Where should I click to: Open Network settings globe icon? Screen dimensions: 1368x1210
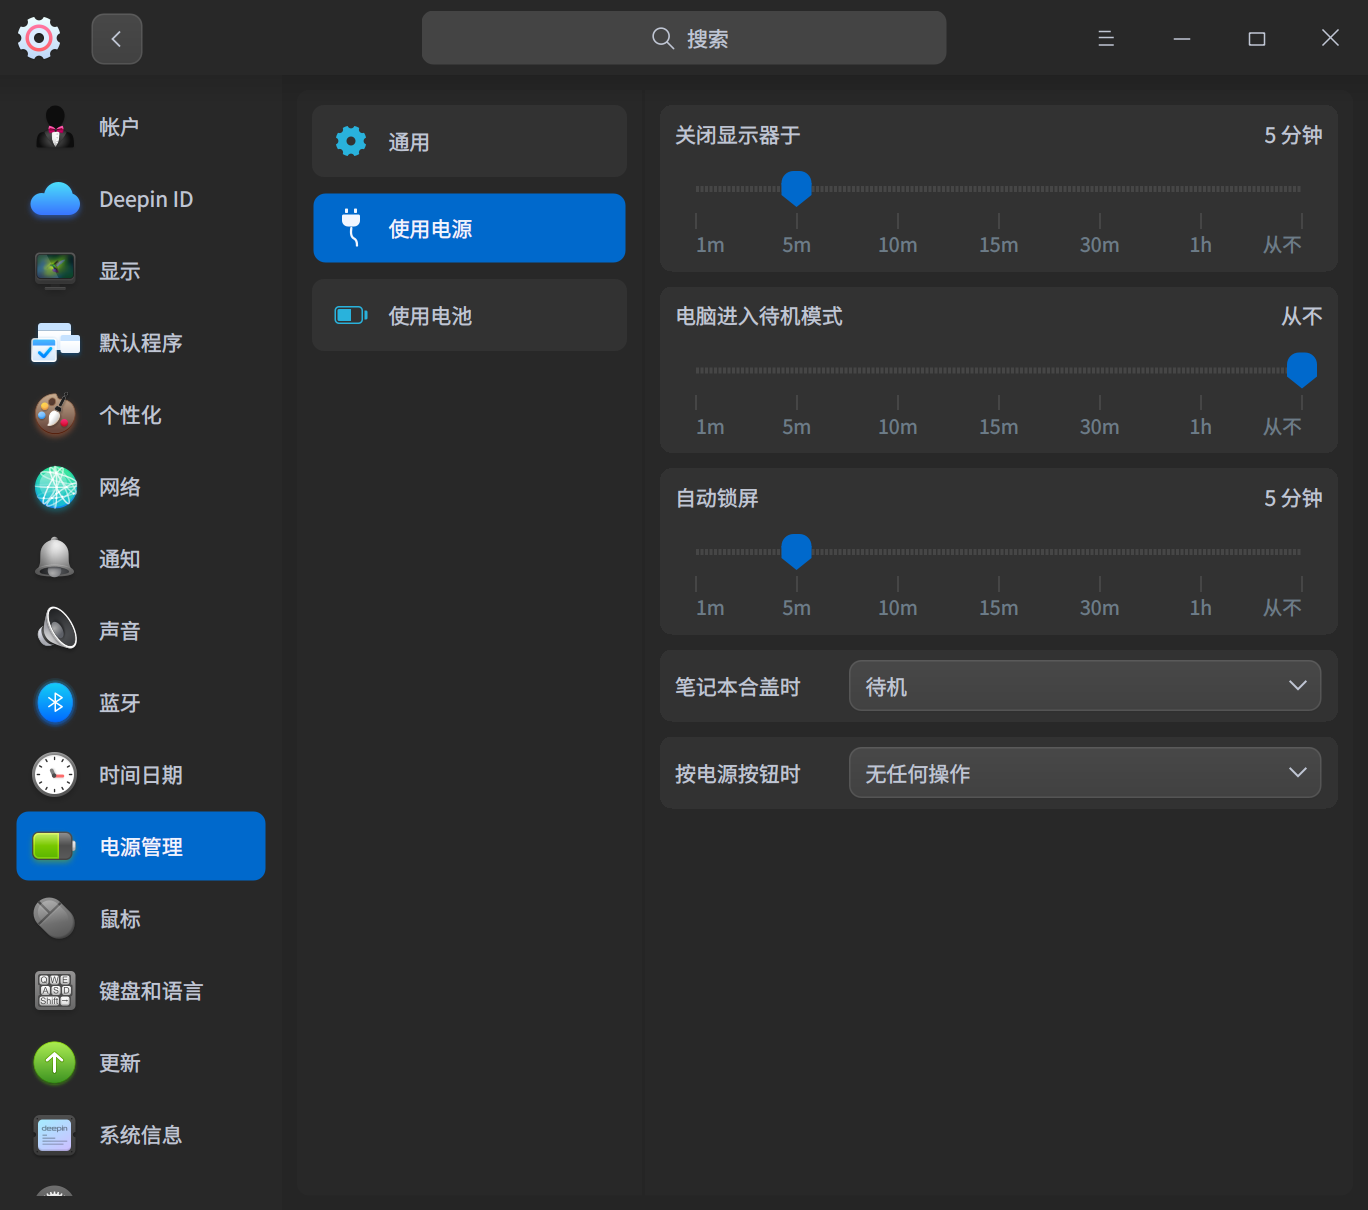coord(55,487)
